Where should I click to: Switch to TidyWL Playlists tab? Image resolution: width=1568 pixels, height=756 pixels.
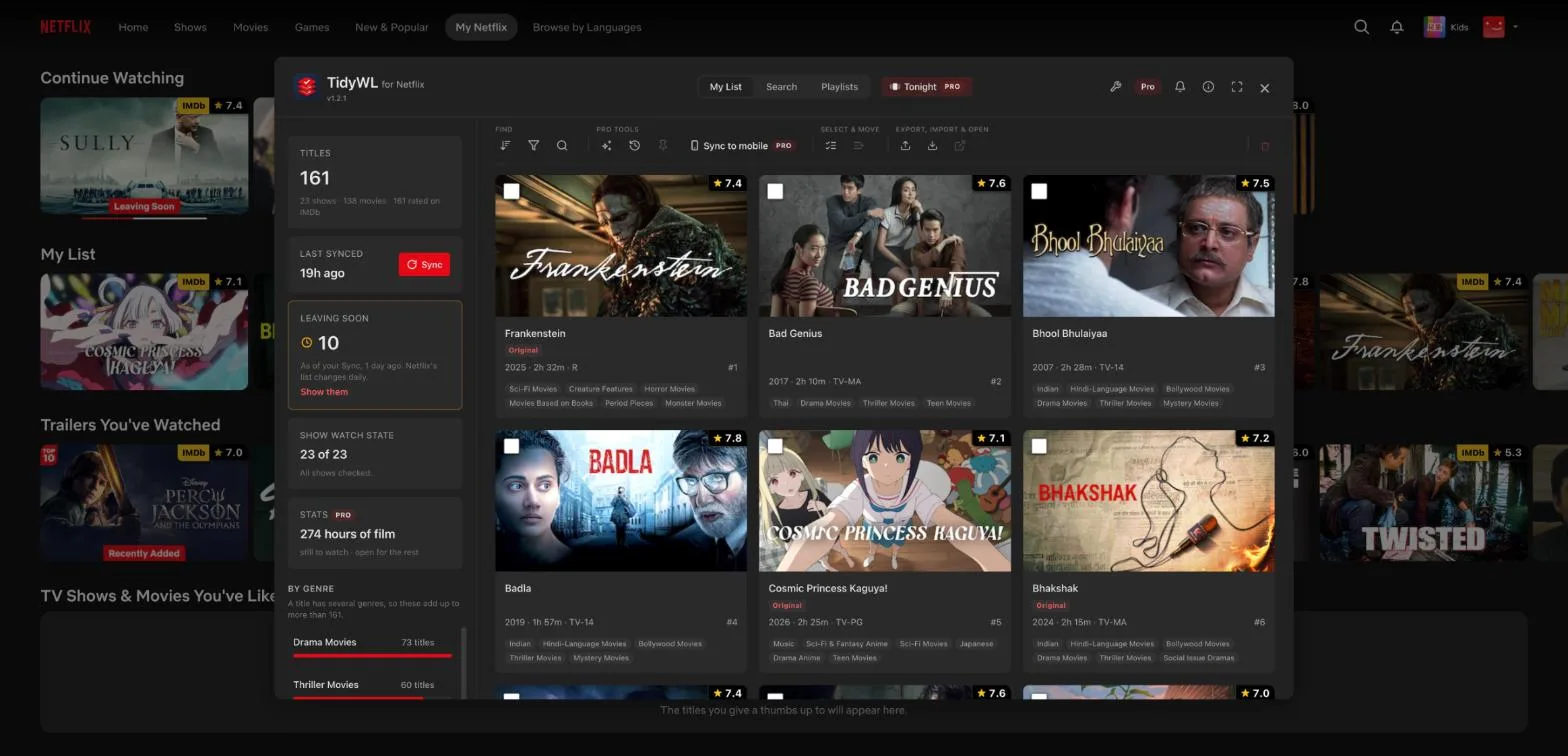pyautogui.click(x=839, y=87)
